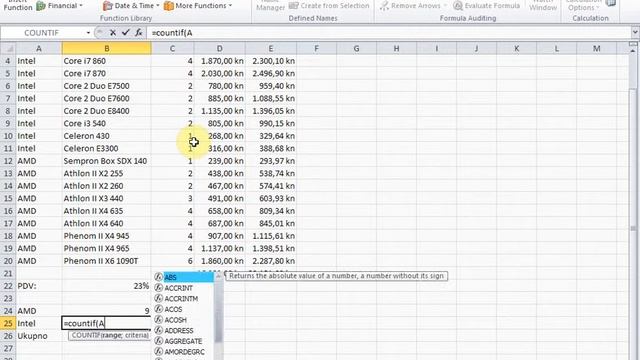Select column E header
The width and height of the screenshot is (640, 360).
[271, 49]
